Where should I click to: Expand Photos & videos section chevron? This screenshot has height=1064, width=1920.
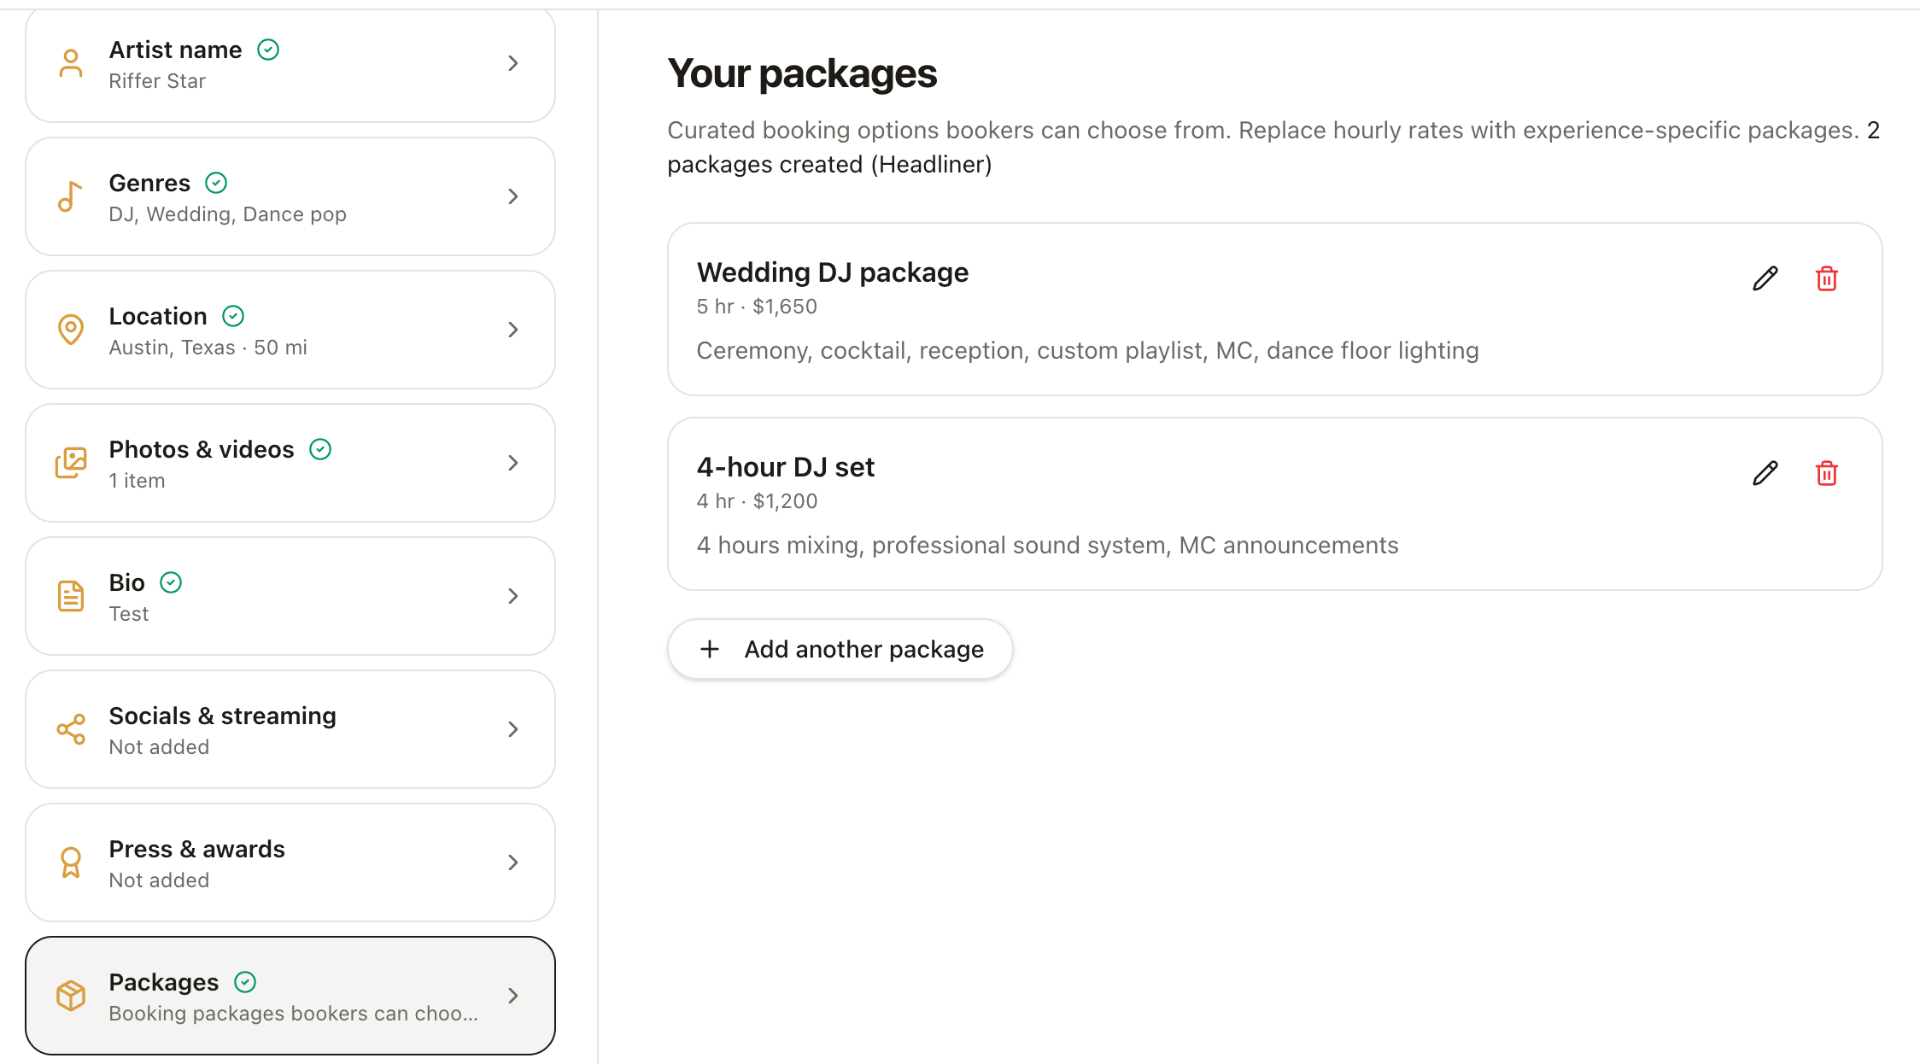pos(513,462)
